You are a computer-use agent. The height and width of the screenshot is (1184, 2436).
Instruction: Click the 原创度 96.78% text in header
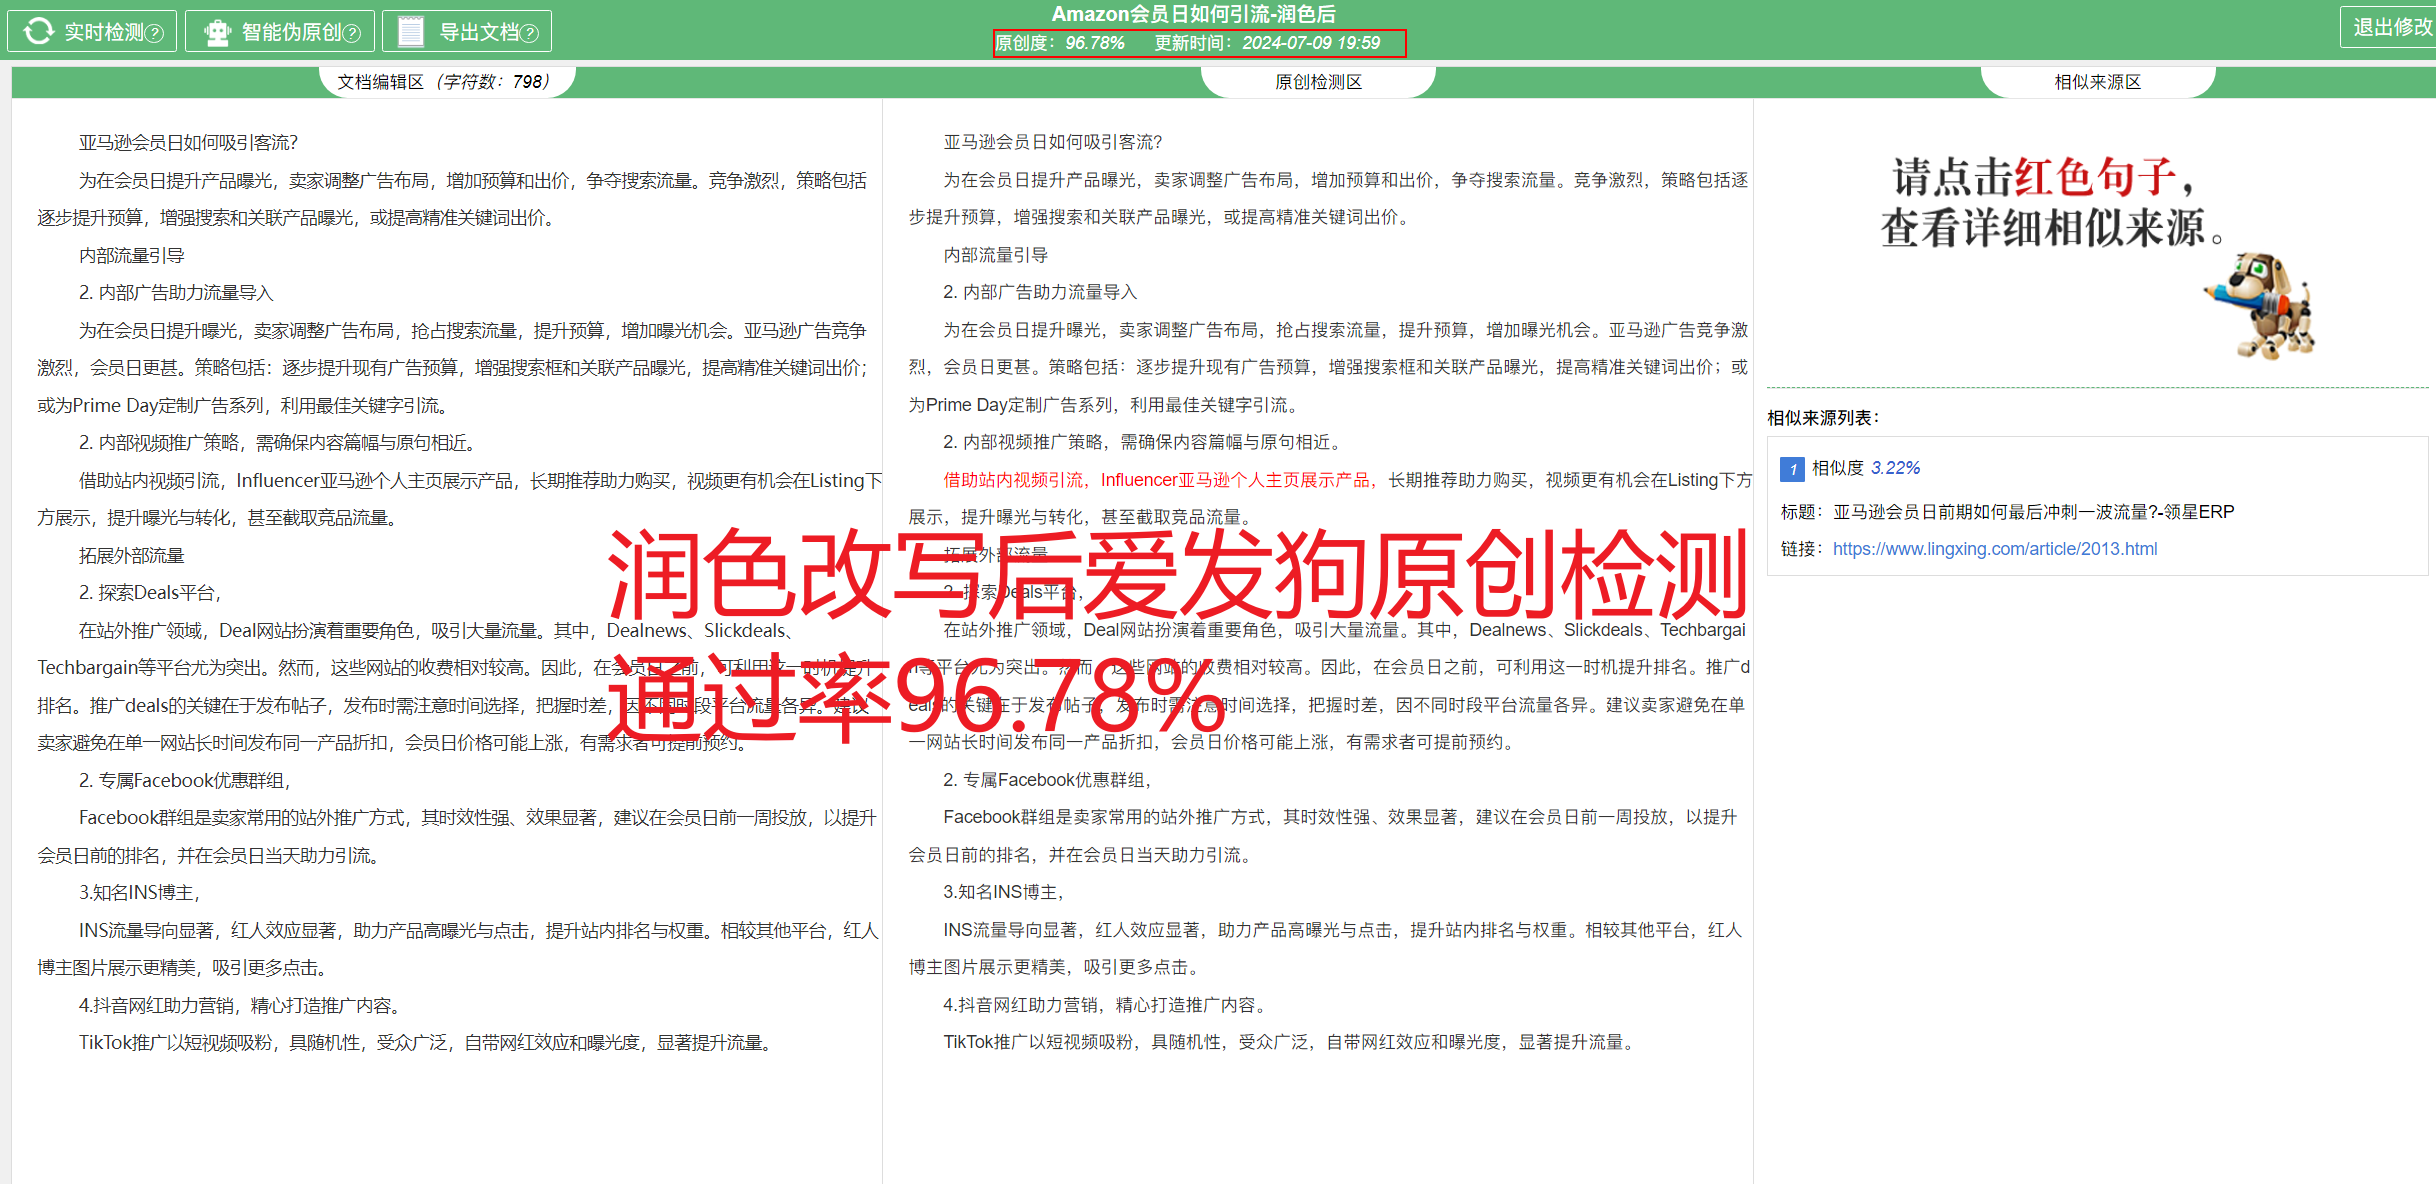(1059, 43)
